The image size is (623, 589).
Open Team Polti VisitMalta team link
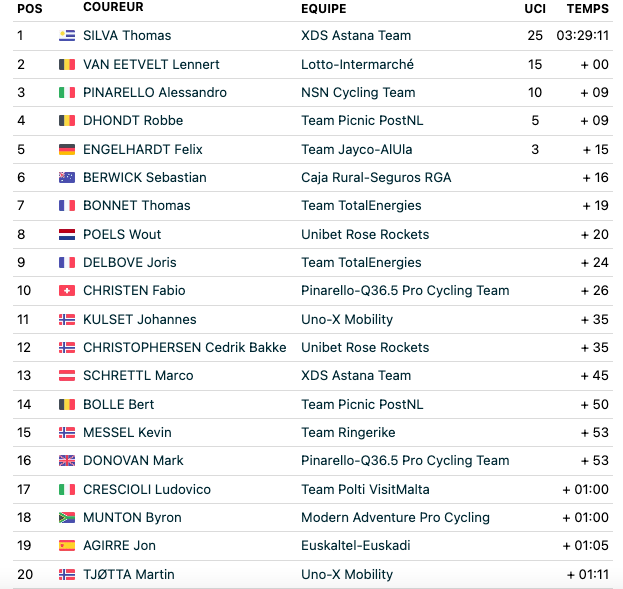coord(365,489)
